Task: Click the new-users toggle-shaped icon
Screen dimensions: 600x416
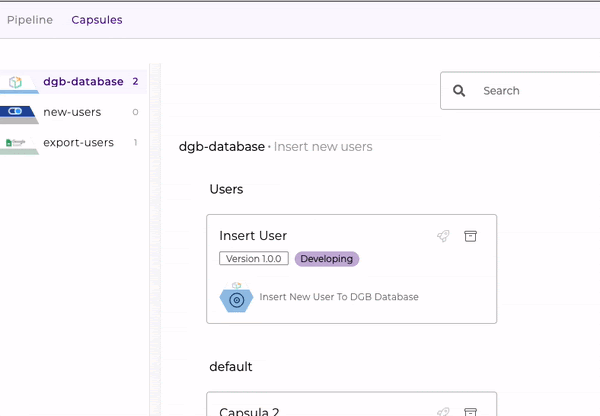Action: [x=16, y=112]
